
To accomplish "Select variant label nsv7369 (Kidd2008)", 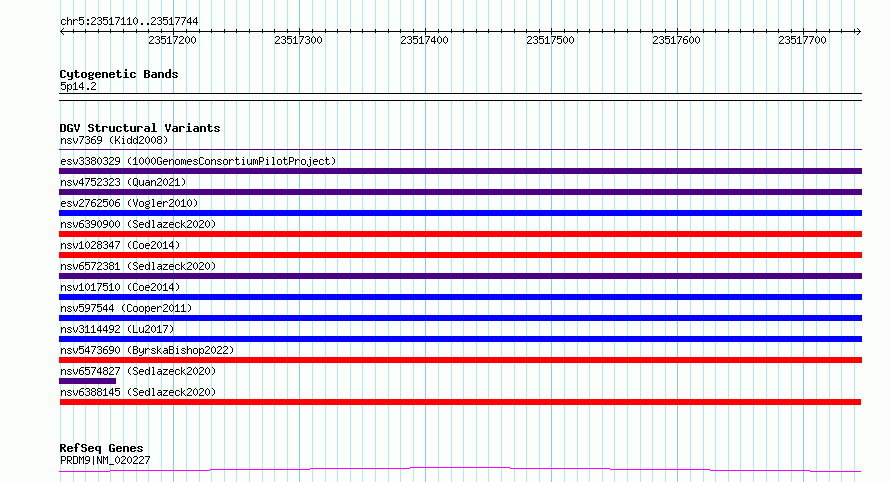I will click(114, 140).
